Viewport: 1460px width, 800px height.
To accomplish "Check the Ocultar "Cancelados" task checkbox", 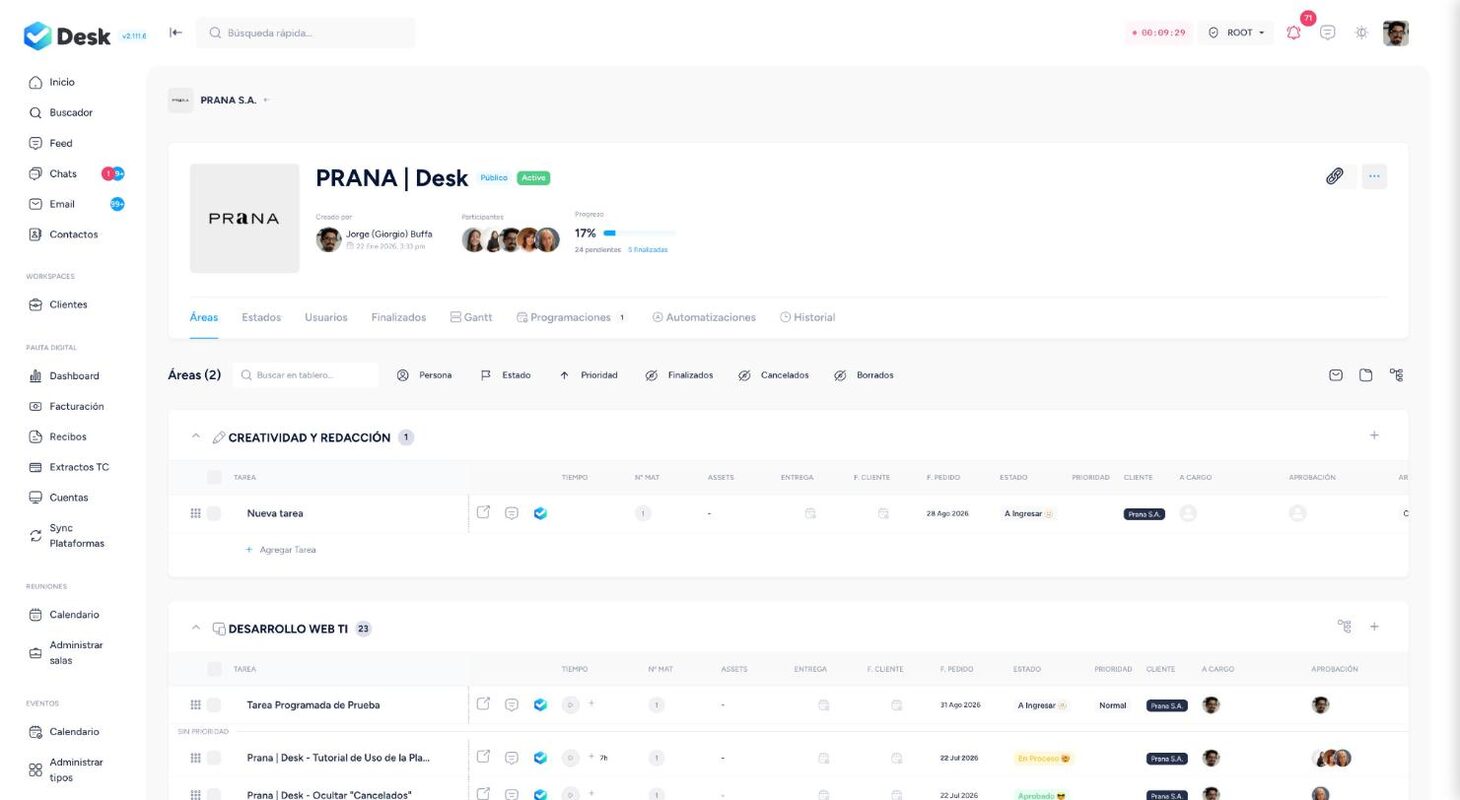I will click(x=214, y=795).
